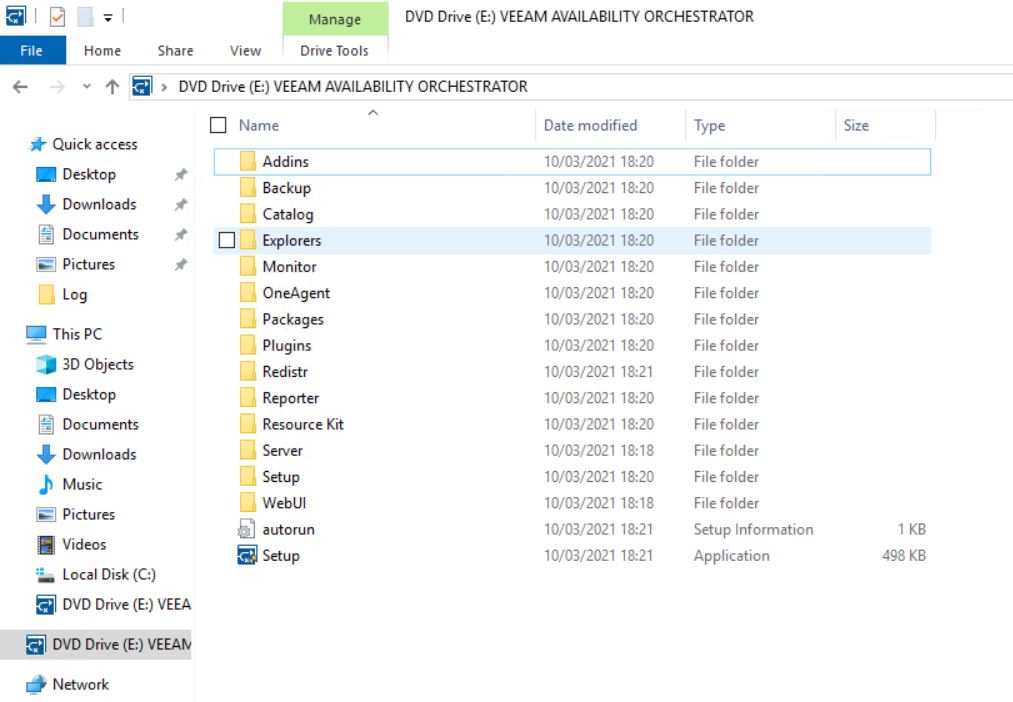Select the autorun setup information file icon
This screenshot has width=1013, height=702.
tap(247, 530)
